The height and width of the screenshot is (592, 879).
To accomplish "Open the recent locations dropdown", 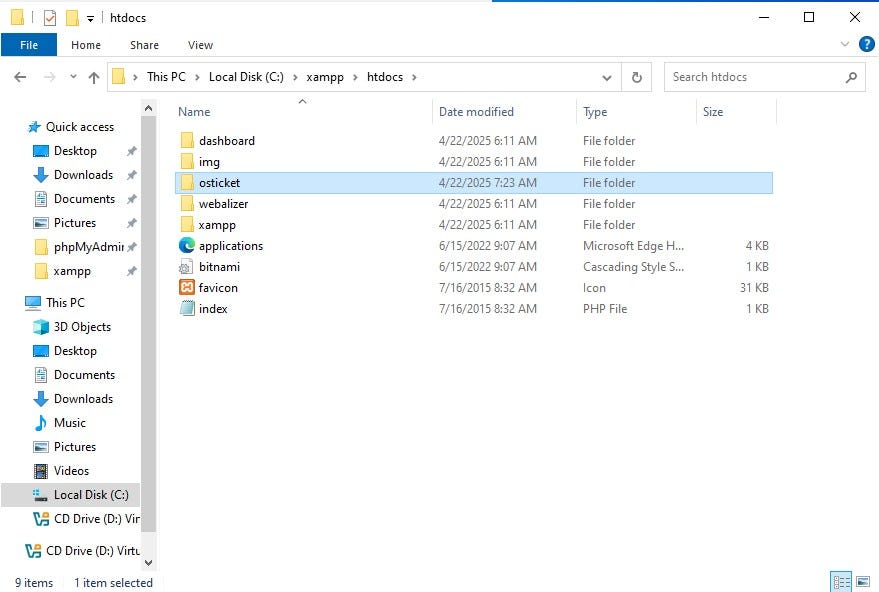I will pos(73,77).
